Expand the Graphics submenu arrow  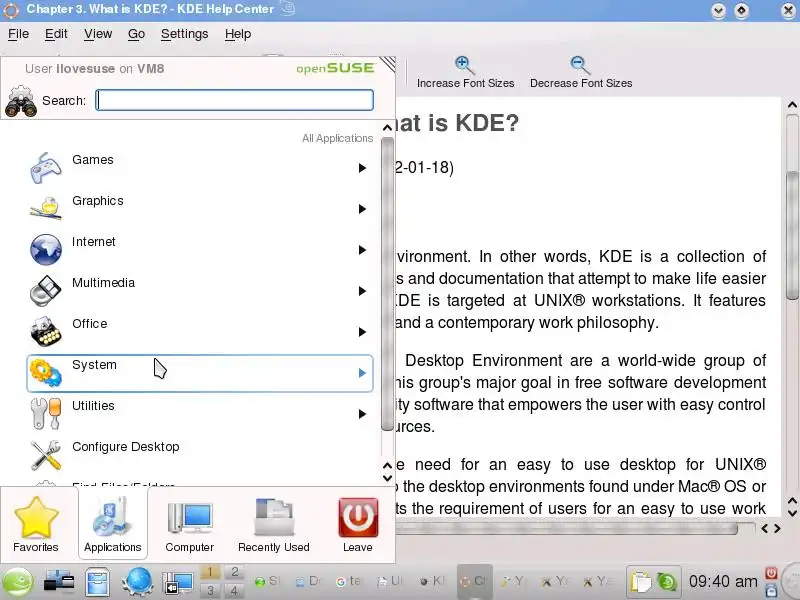[362, 209]
